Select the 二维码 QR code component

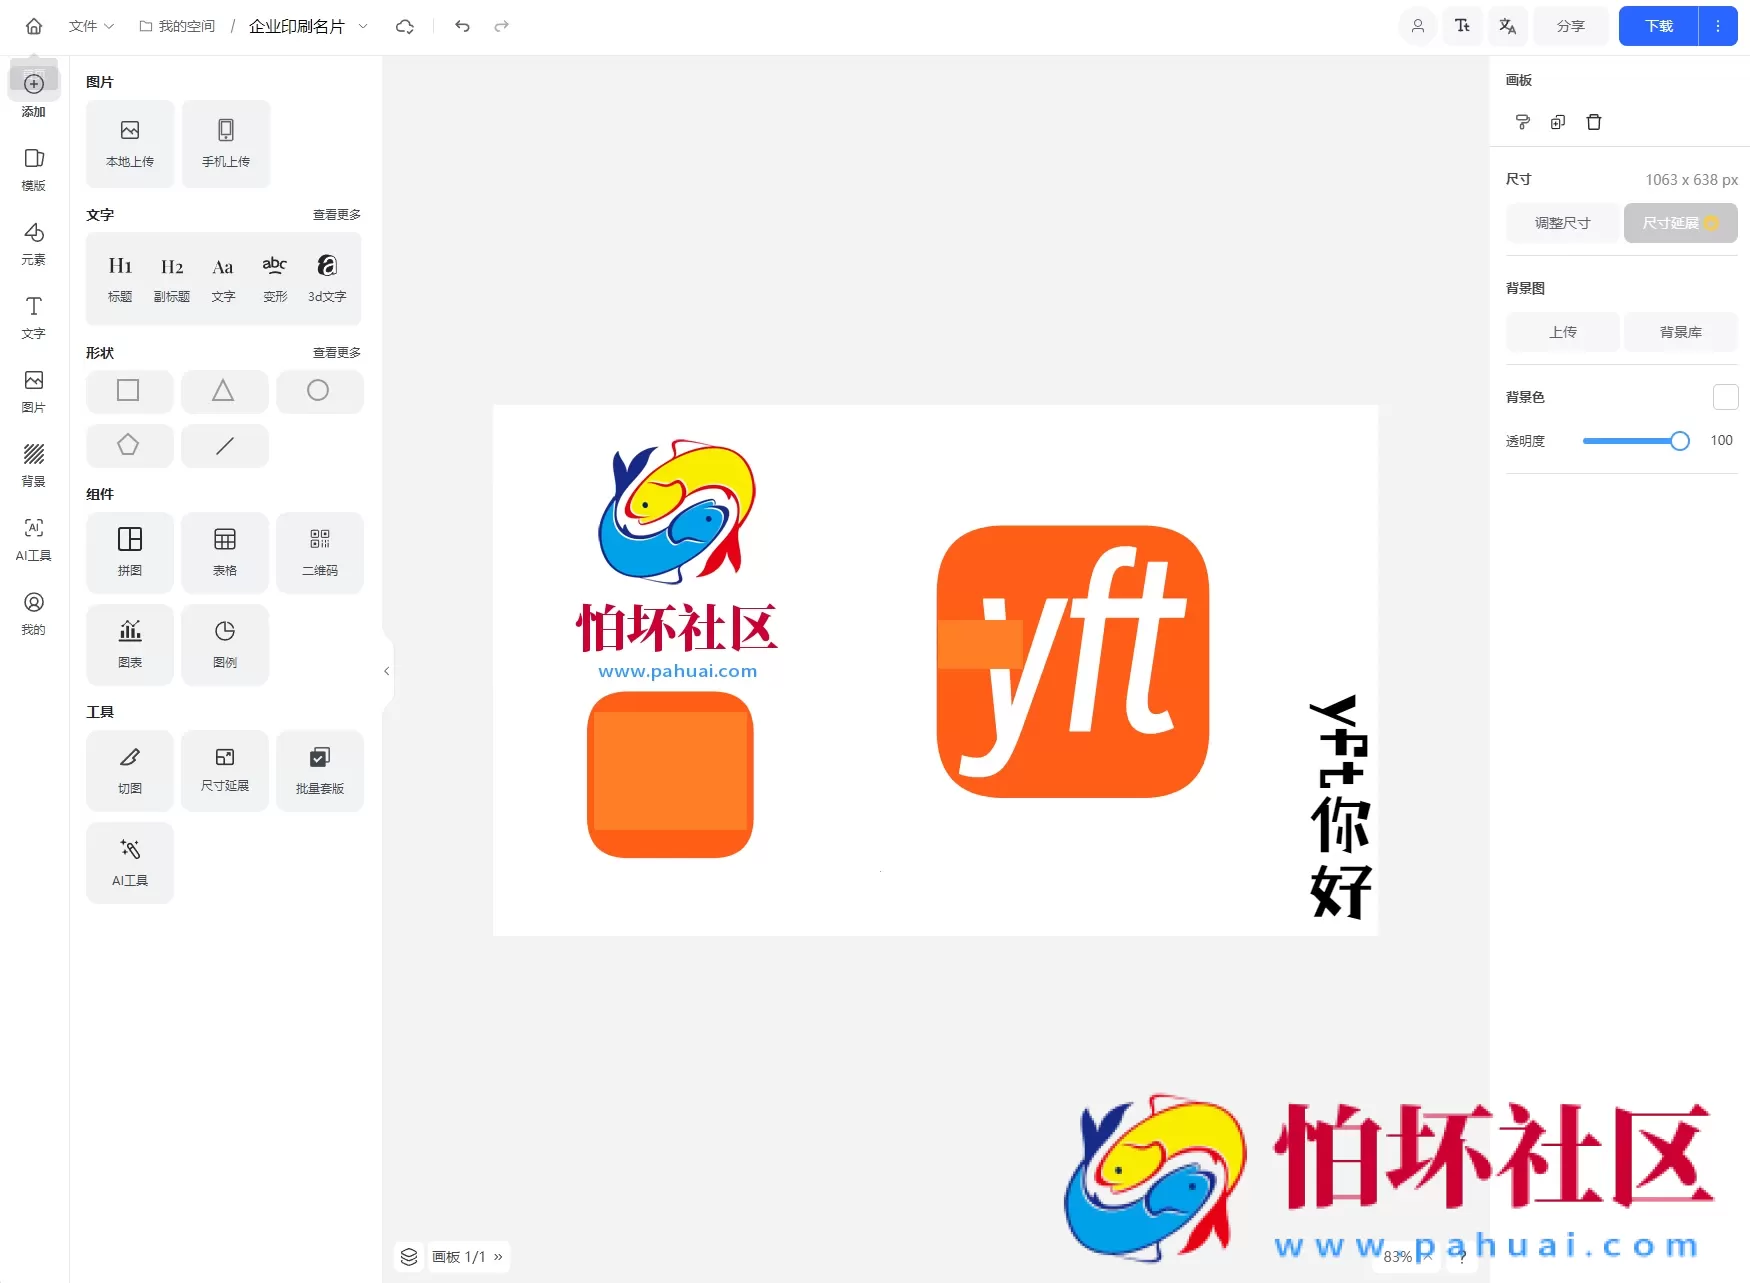coord(320,552)
